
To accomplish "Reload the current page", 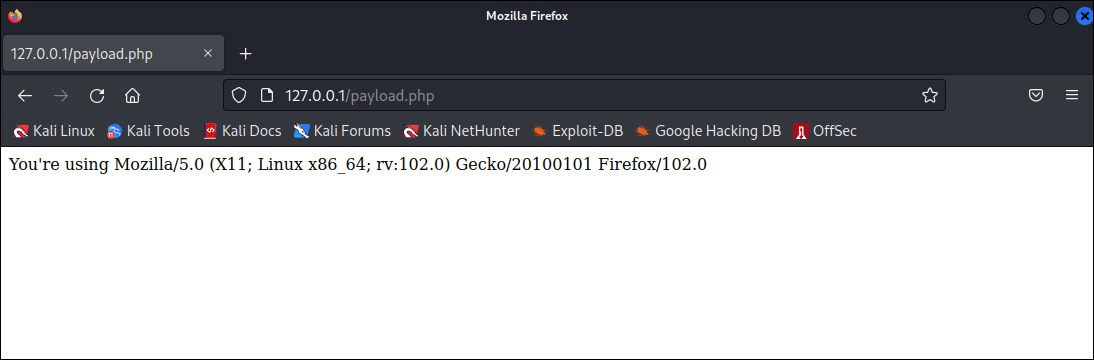I will tap(97, 96).
